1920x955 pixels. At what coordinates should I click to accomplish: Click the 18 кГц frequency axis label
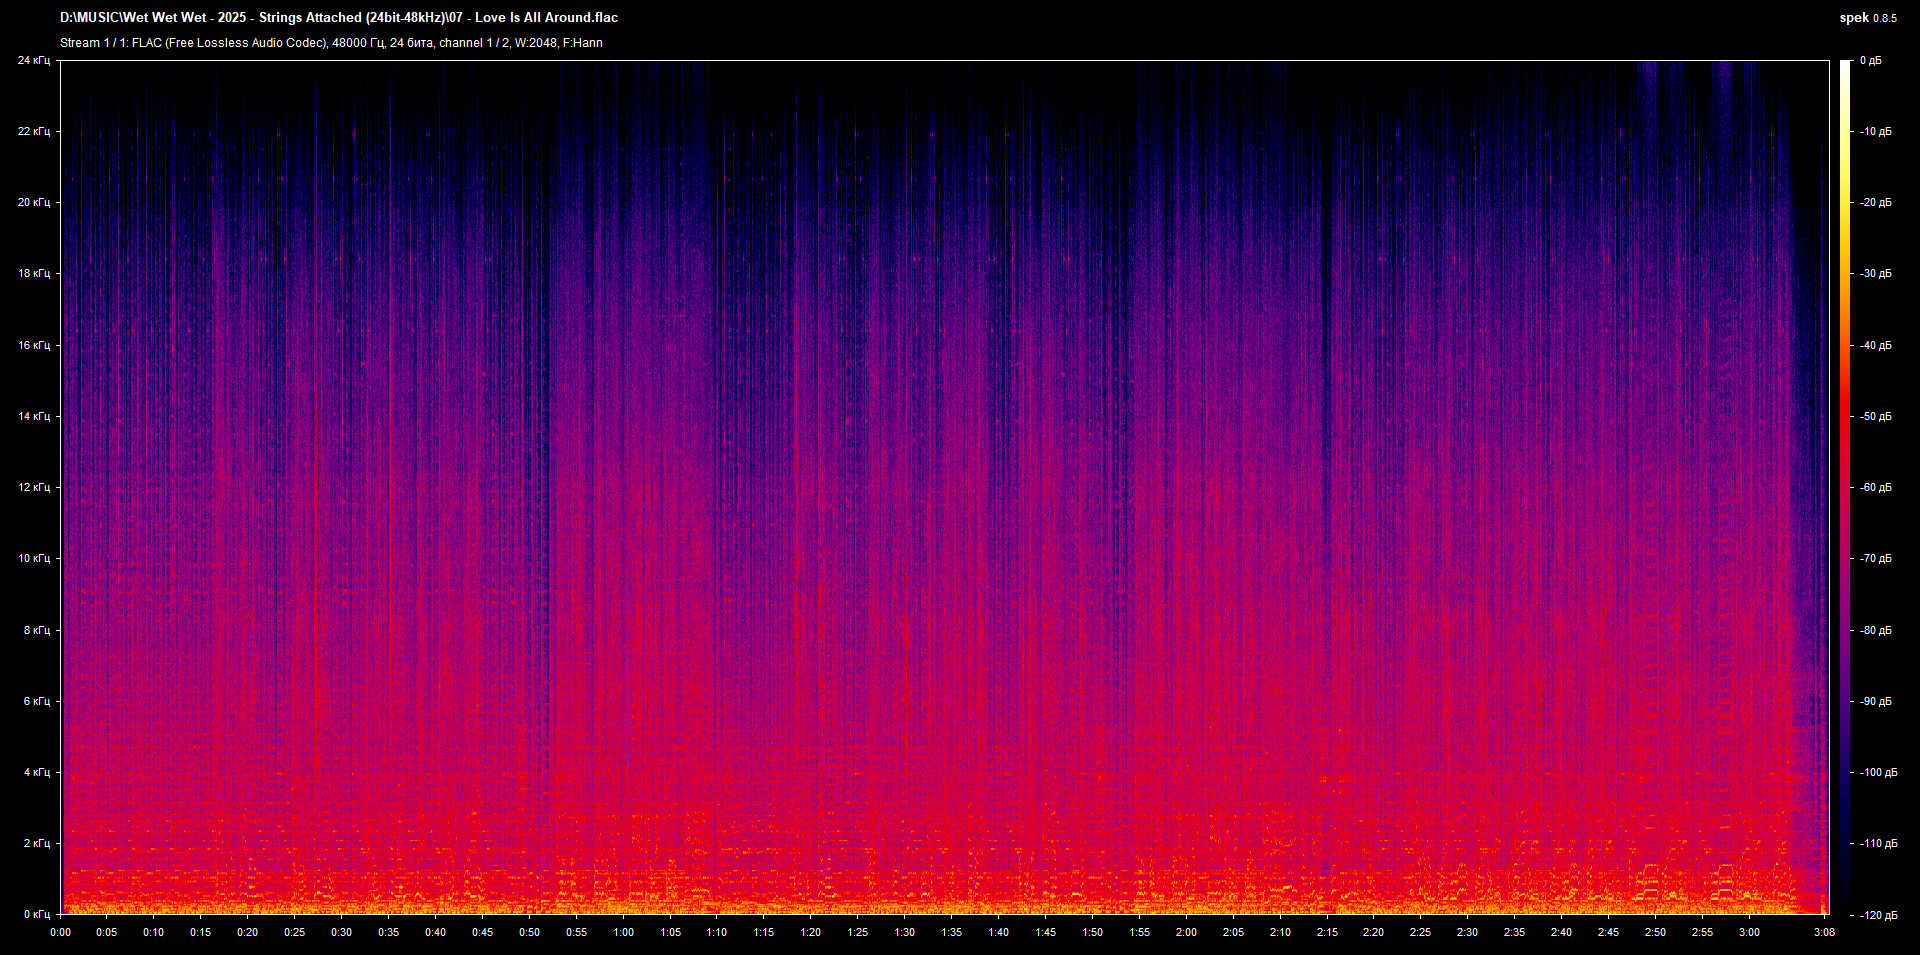34,274
